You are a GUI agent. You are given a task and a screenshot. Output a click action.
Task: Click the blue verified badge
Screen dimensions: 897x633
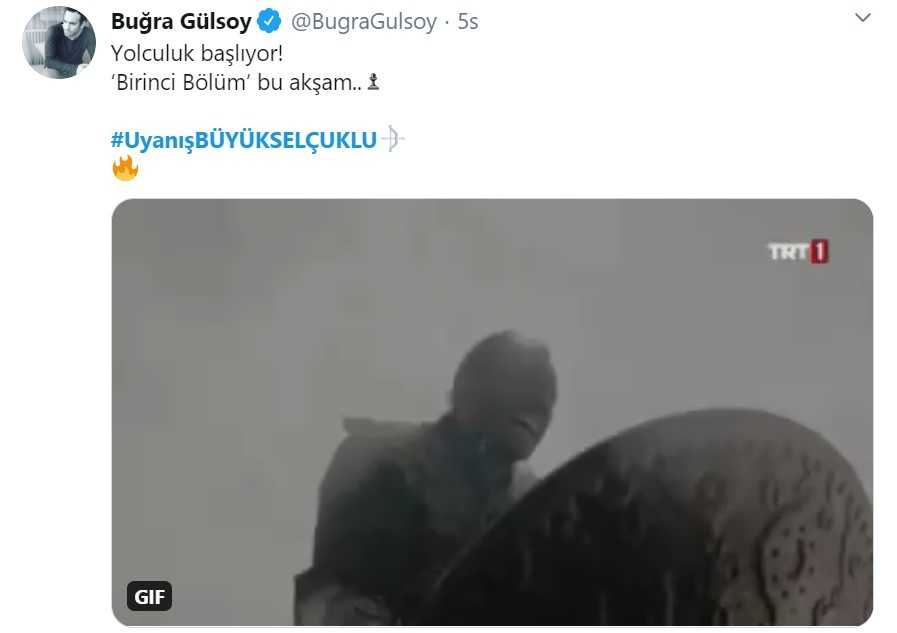[269, 22]
